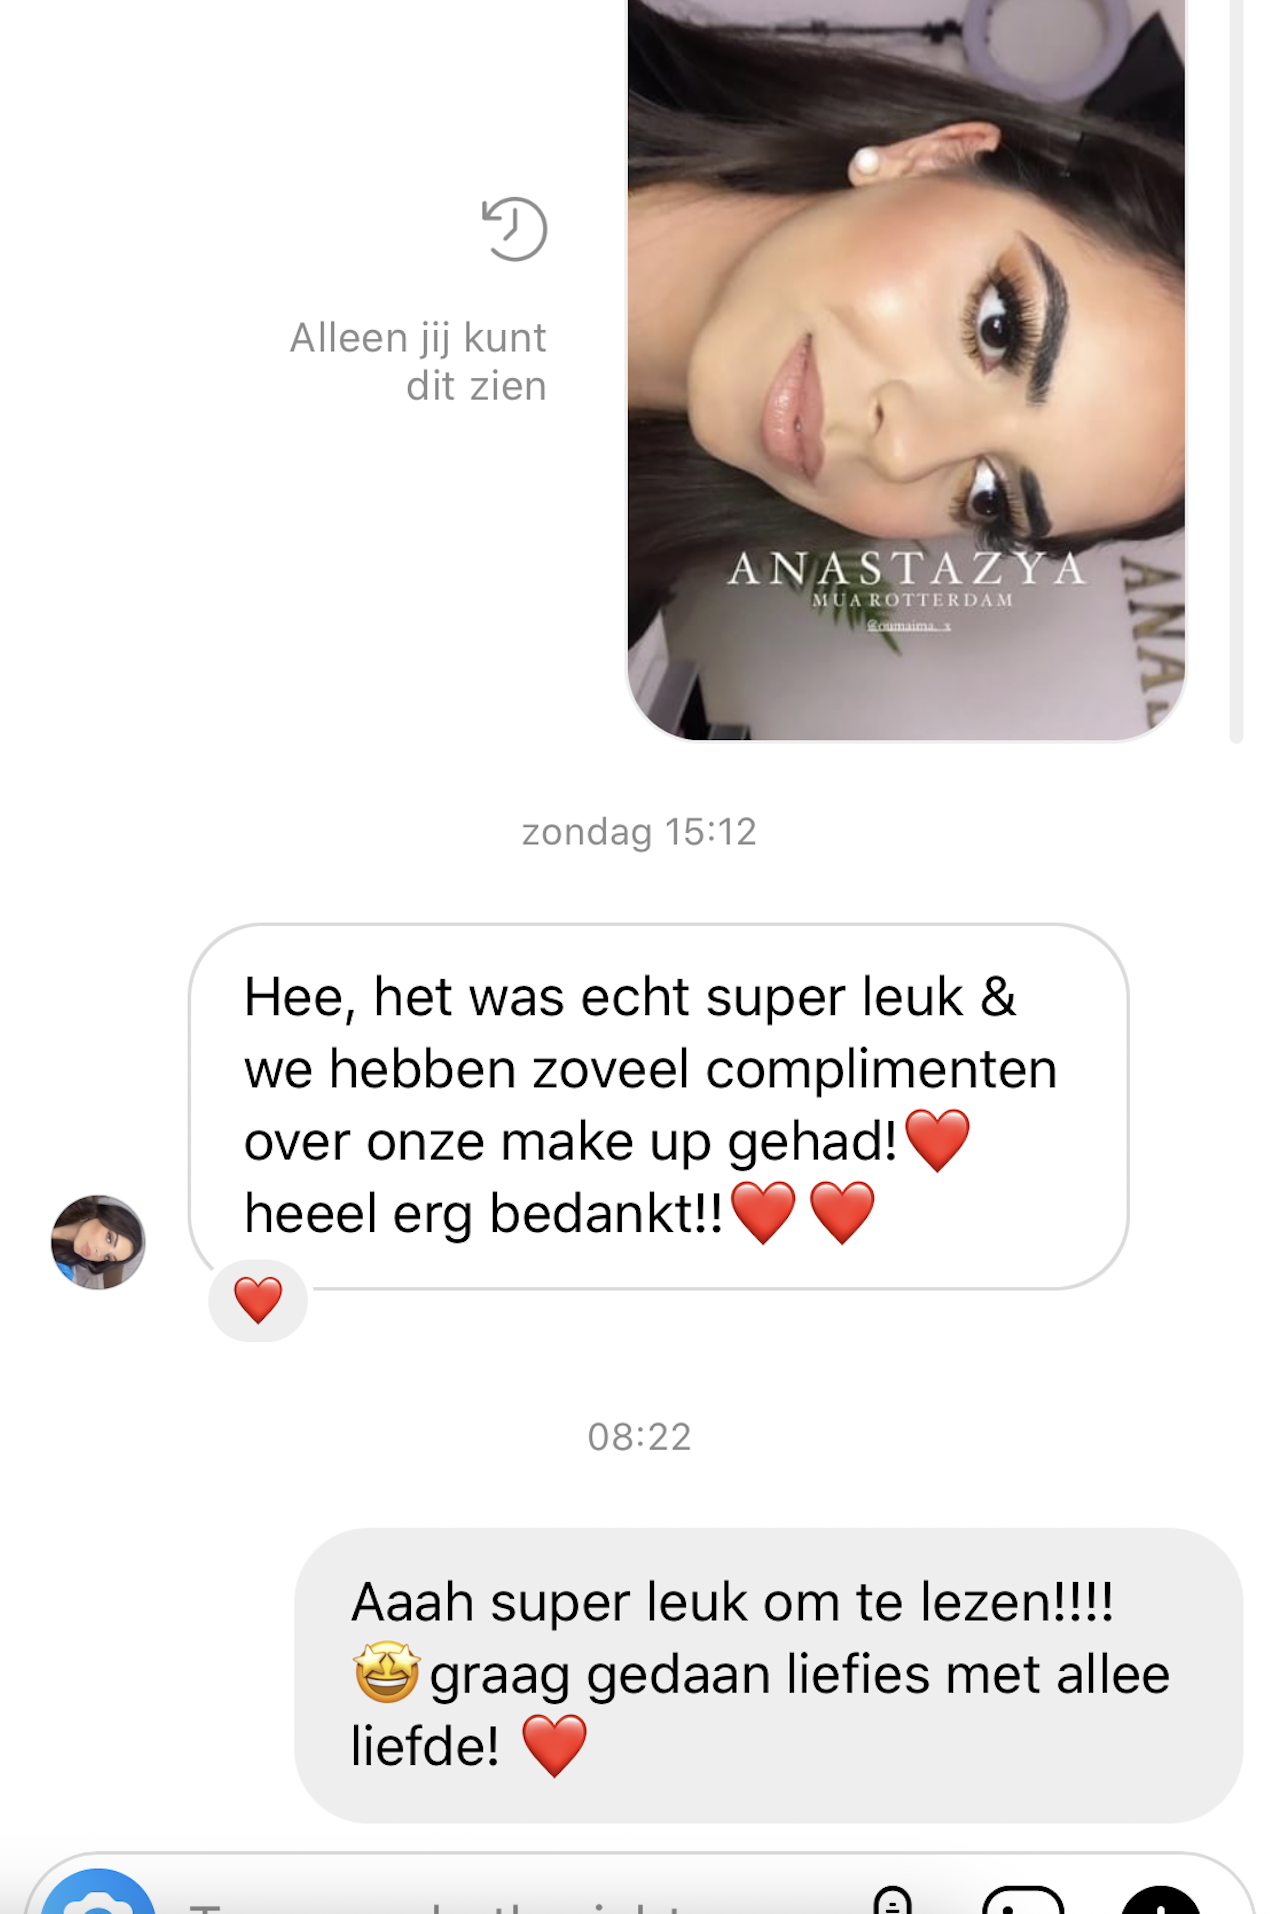Tap the "Alleen jij kunt dit zien" label

(418, 362)
